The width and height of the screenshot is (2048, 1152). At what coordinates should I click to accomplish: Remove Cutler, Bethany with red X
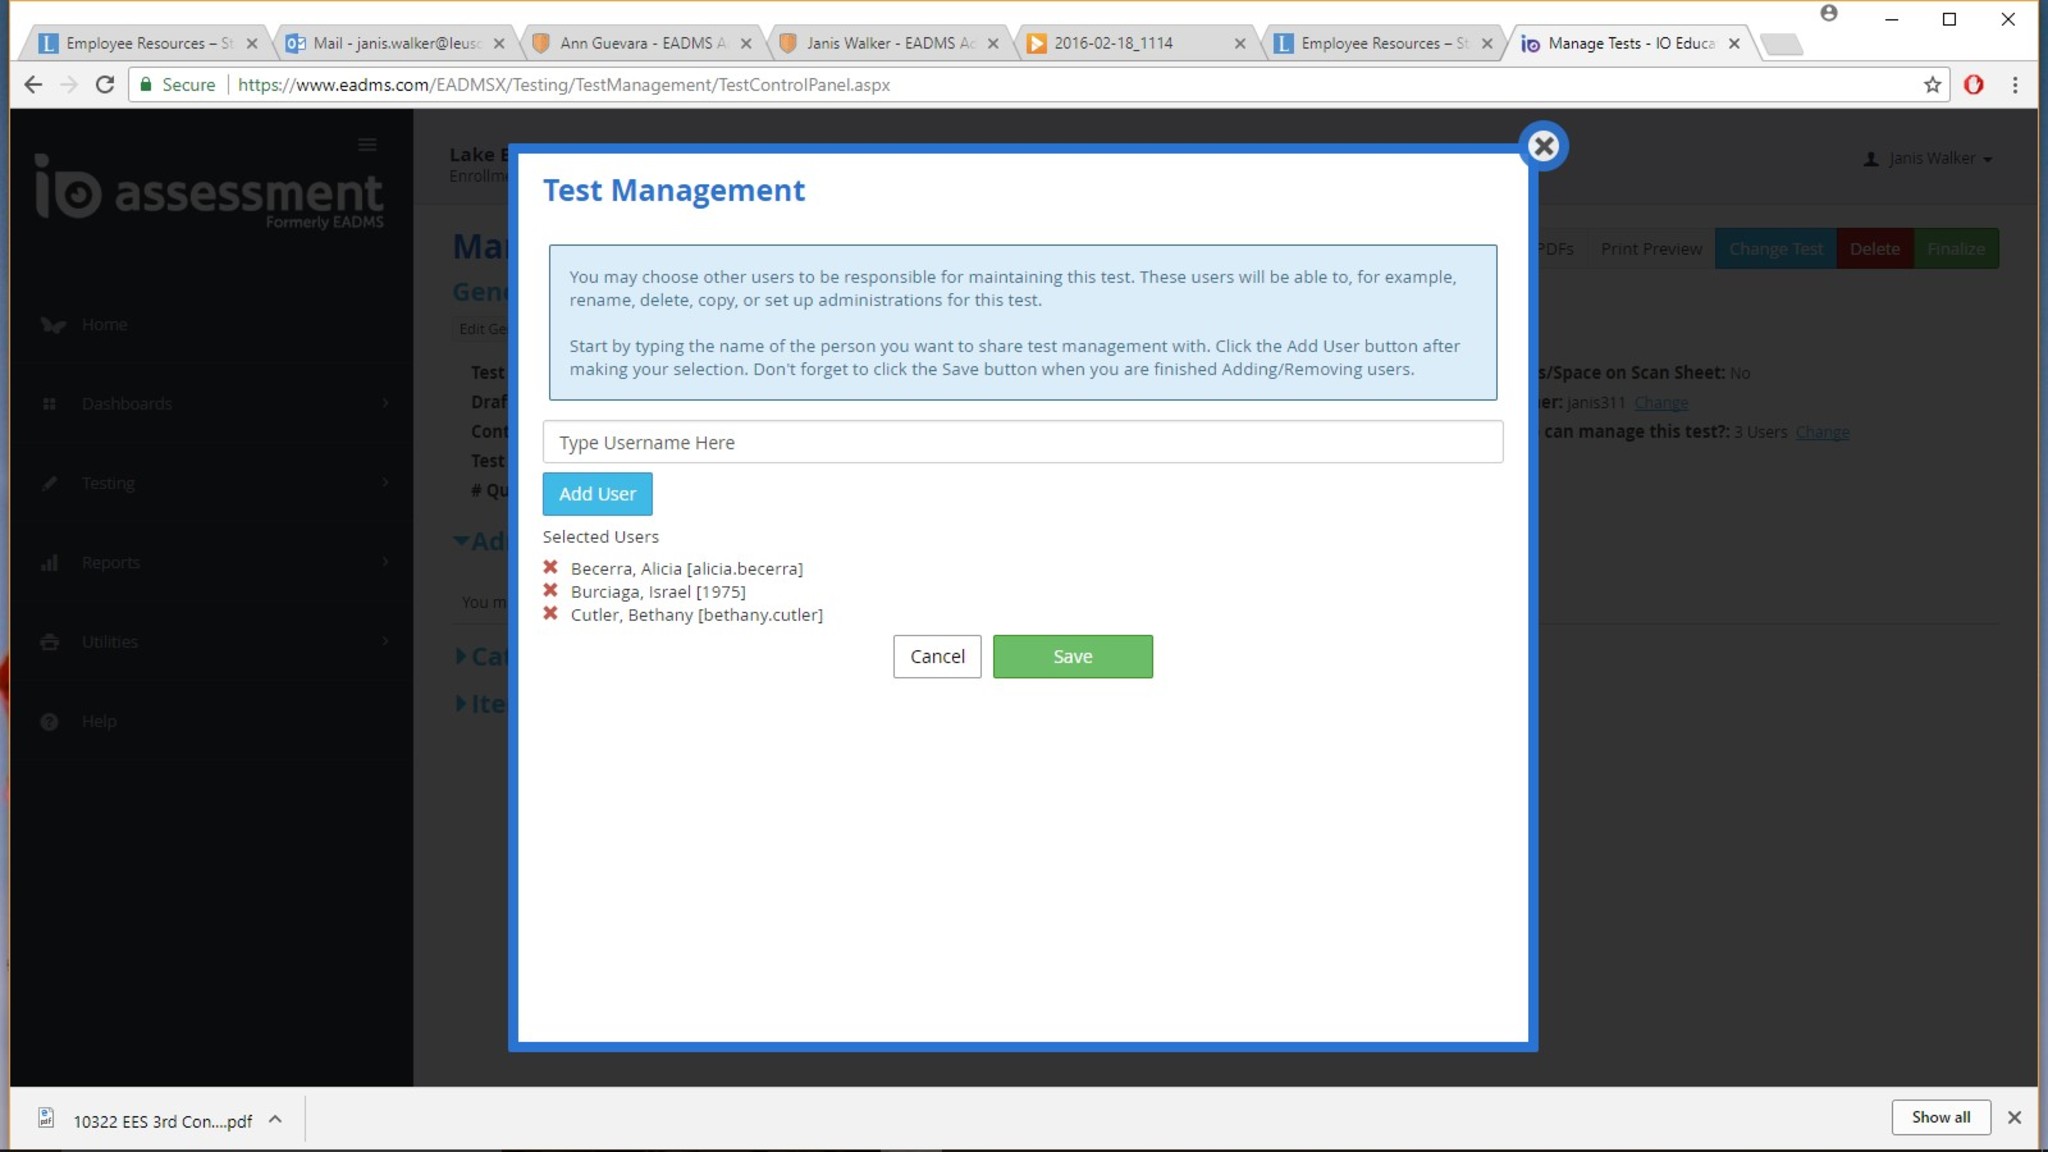click(550, 613)
